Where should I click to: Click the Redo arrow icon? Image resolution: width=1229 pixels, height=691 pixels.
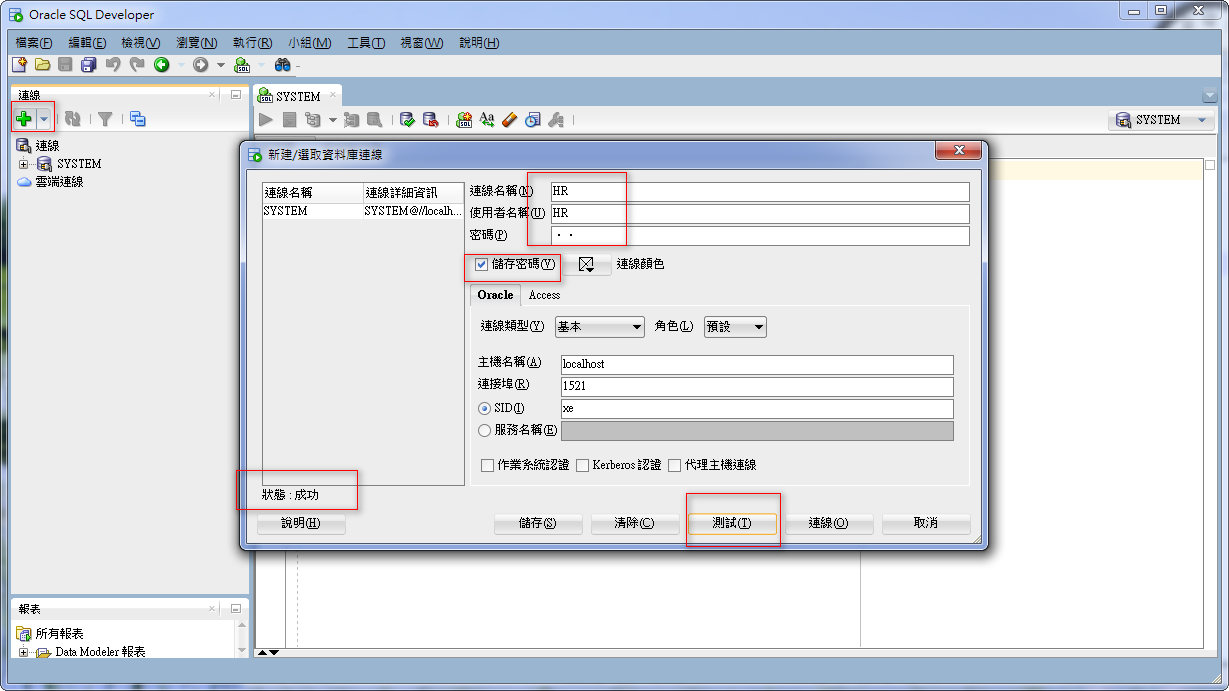point(136,64)
